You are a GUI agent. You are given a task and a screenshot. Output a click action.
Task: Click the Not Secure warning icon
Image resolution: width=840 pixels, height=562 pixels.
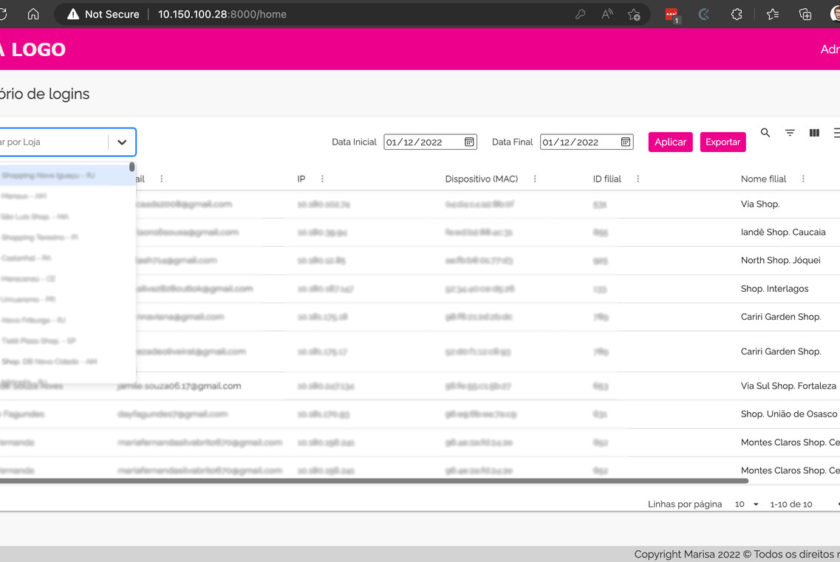pos(73,14)
